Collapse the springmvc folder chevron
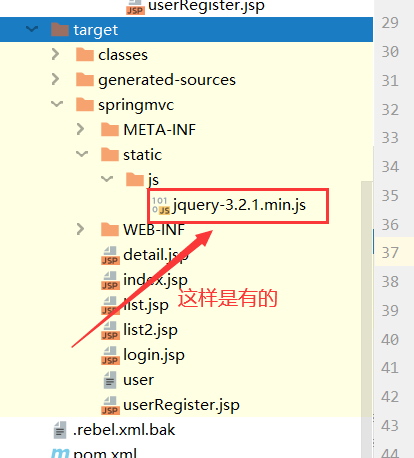The width and height of the screenshot is (414, 458). click(57, 104)
